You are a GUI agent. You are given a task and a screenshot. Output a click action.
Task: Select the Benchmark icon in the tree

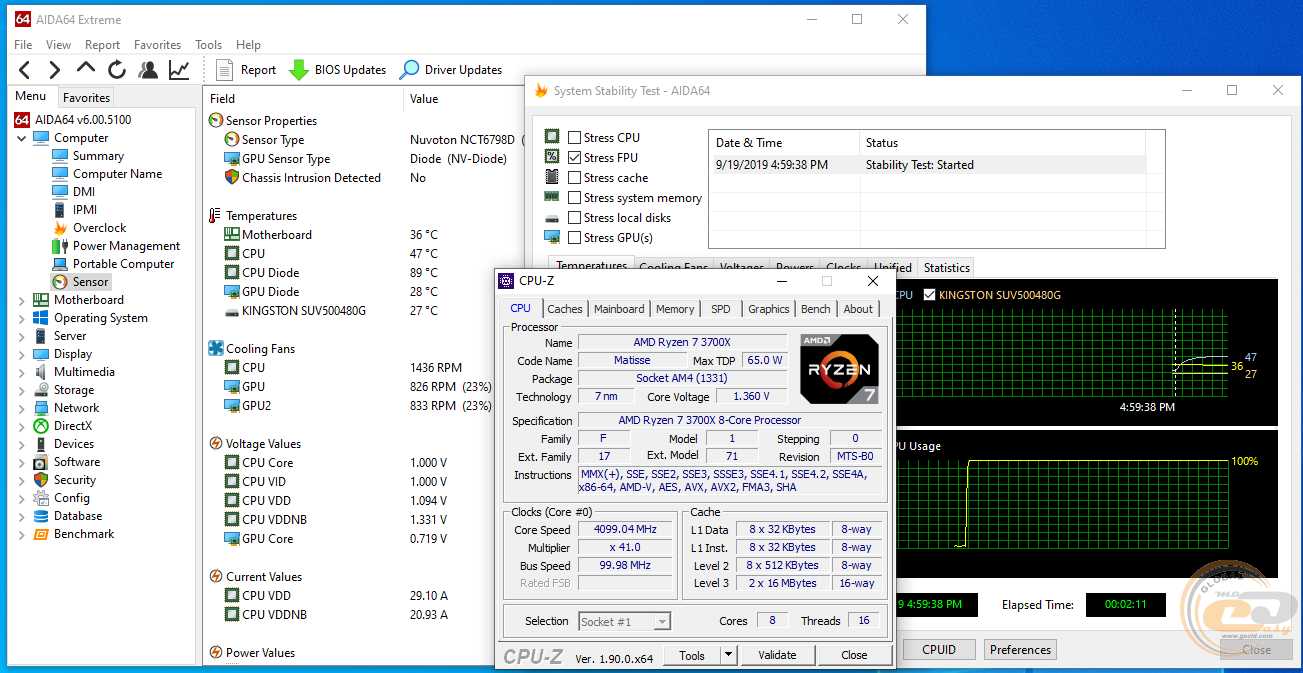click(x=41, y=534)
